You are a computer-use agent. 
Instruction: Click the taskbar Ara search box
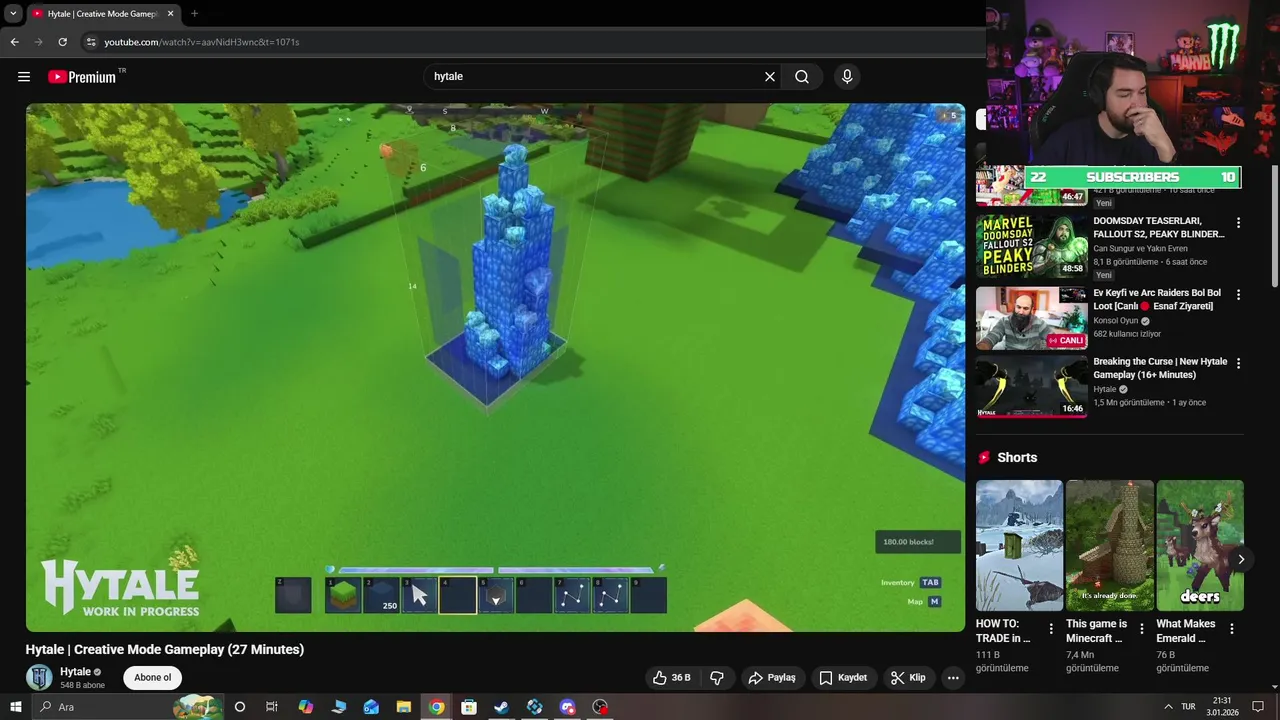[x=128, y=707]
